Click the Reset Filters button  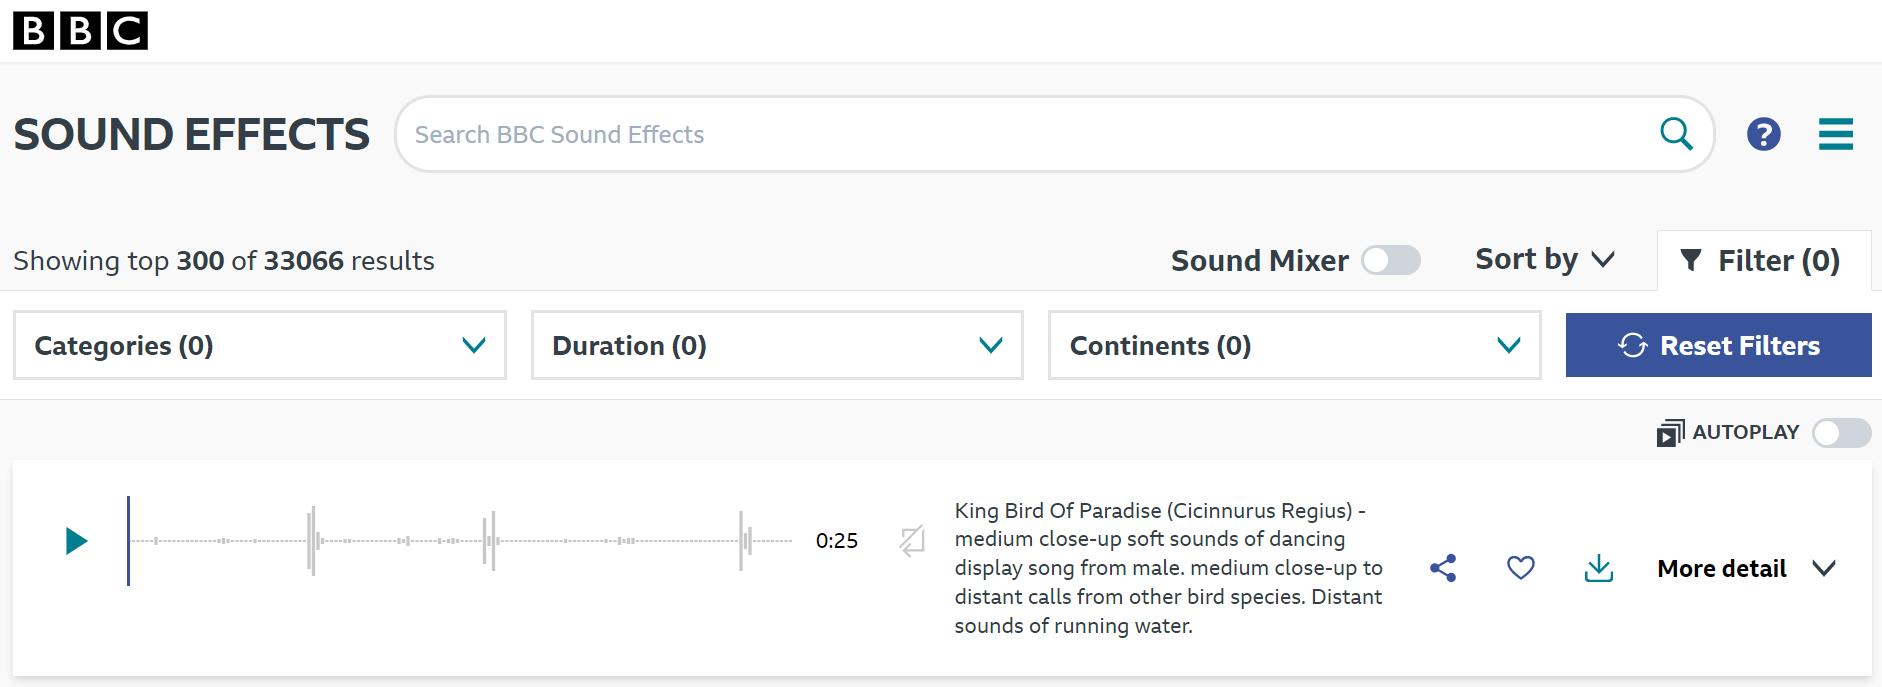pyautogui.click(x=1718, y=345)
